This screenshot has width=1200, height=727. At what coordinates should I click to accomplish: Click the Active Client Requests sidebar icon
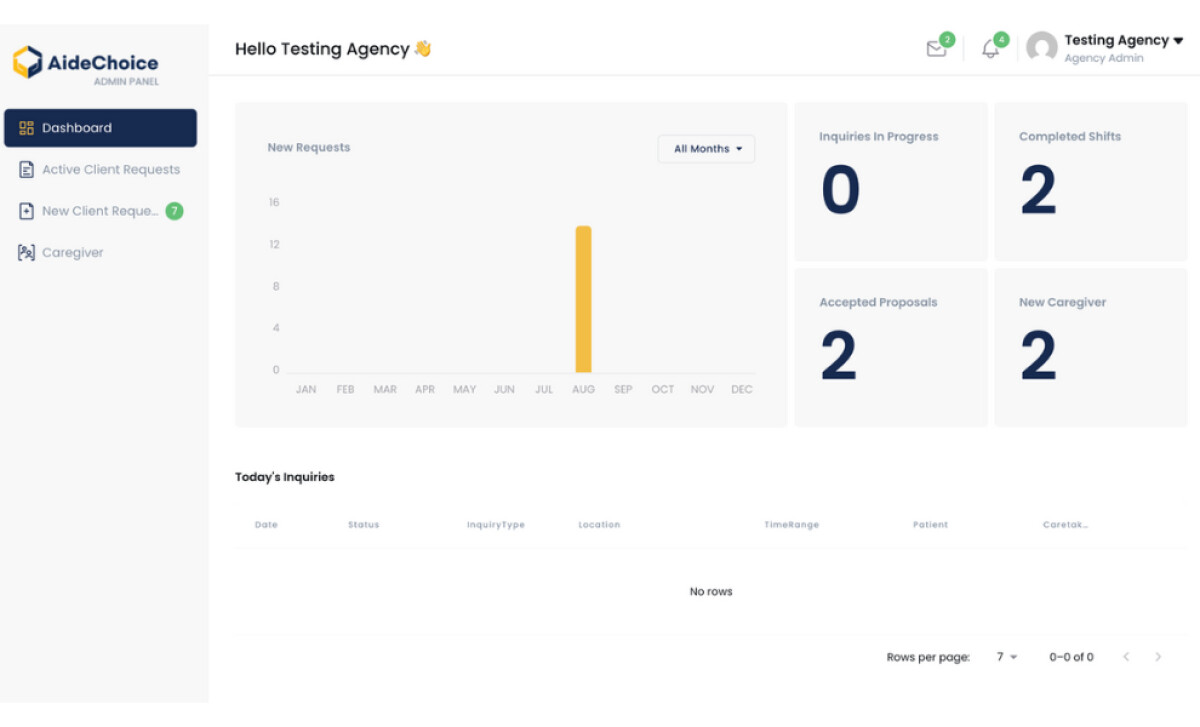pos(25,169)
